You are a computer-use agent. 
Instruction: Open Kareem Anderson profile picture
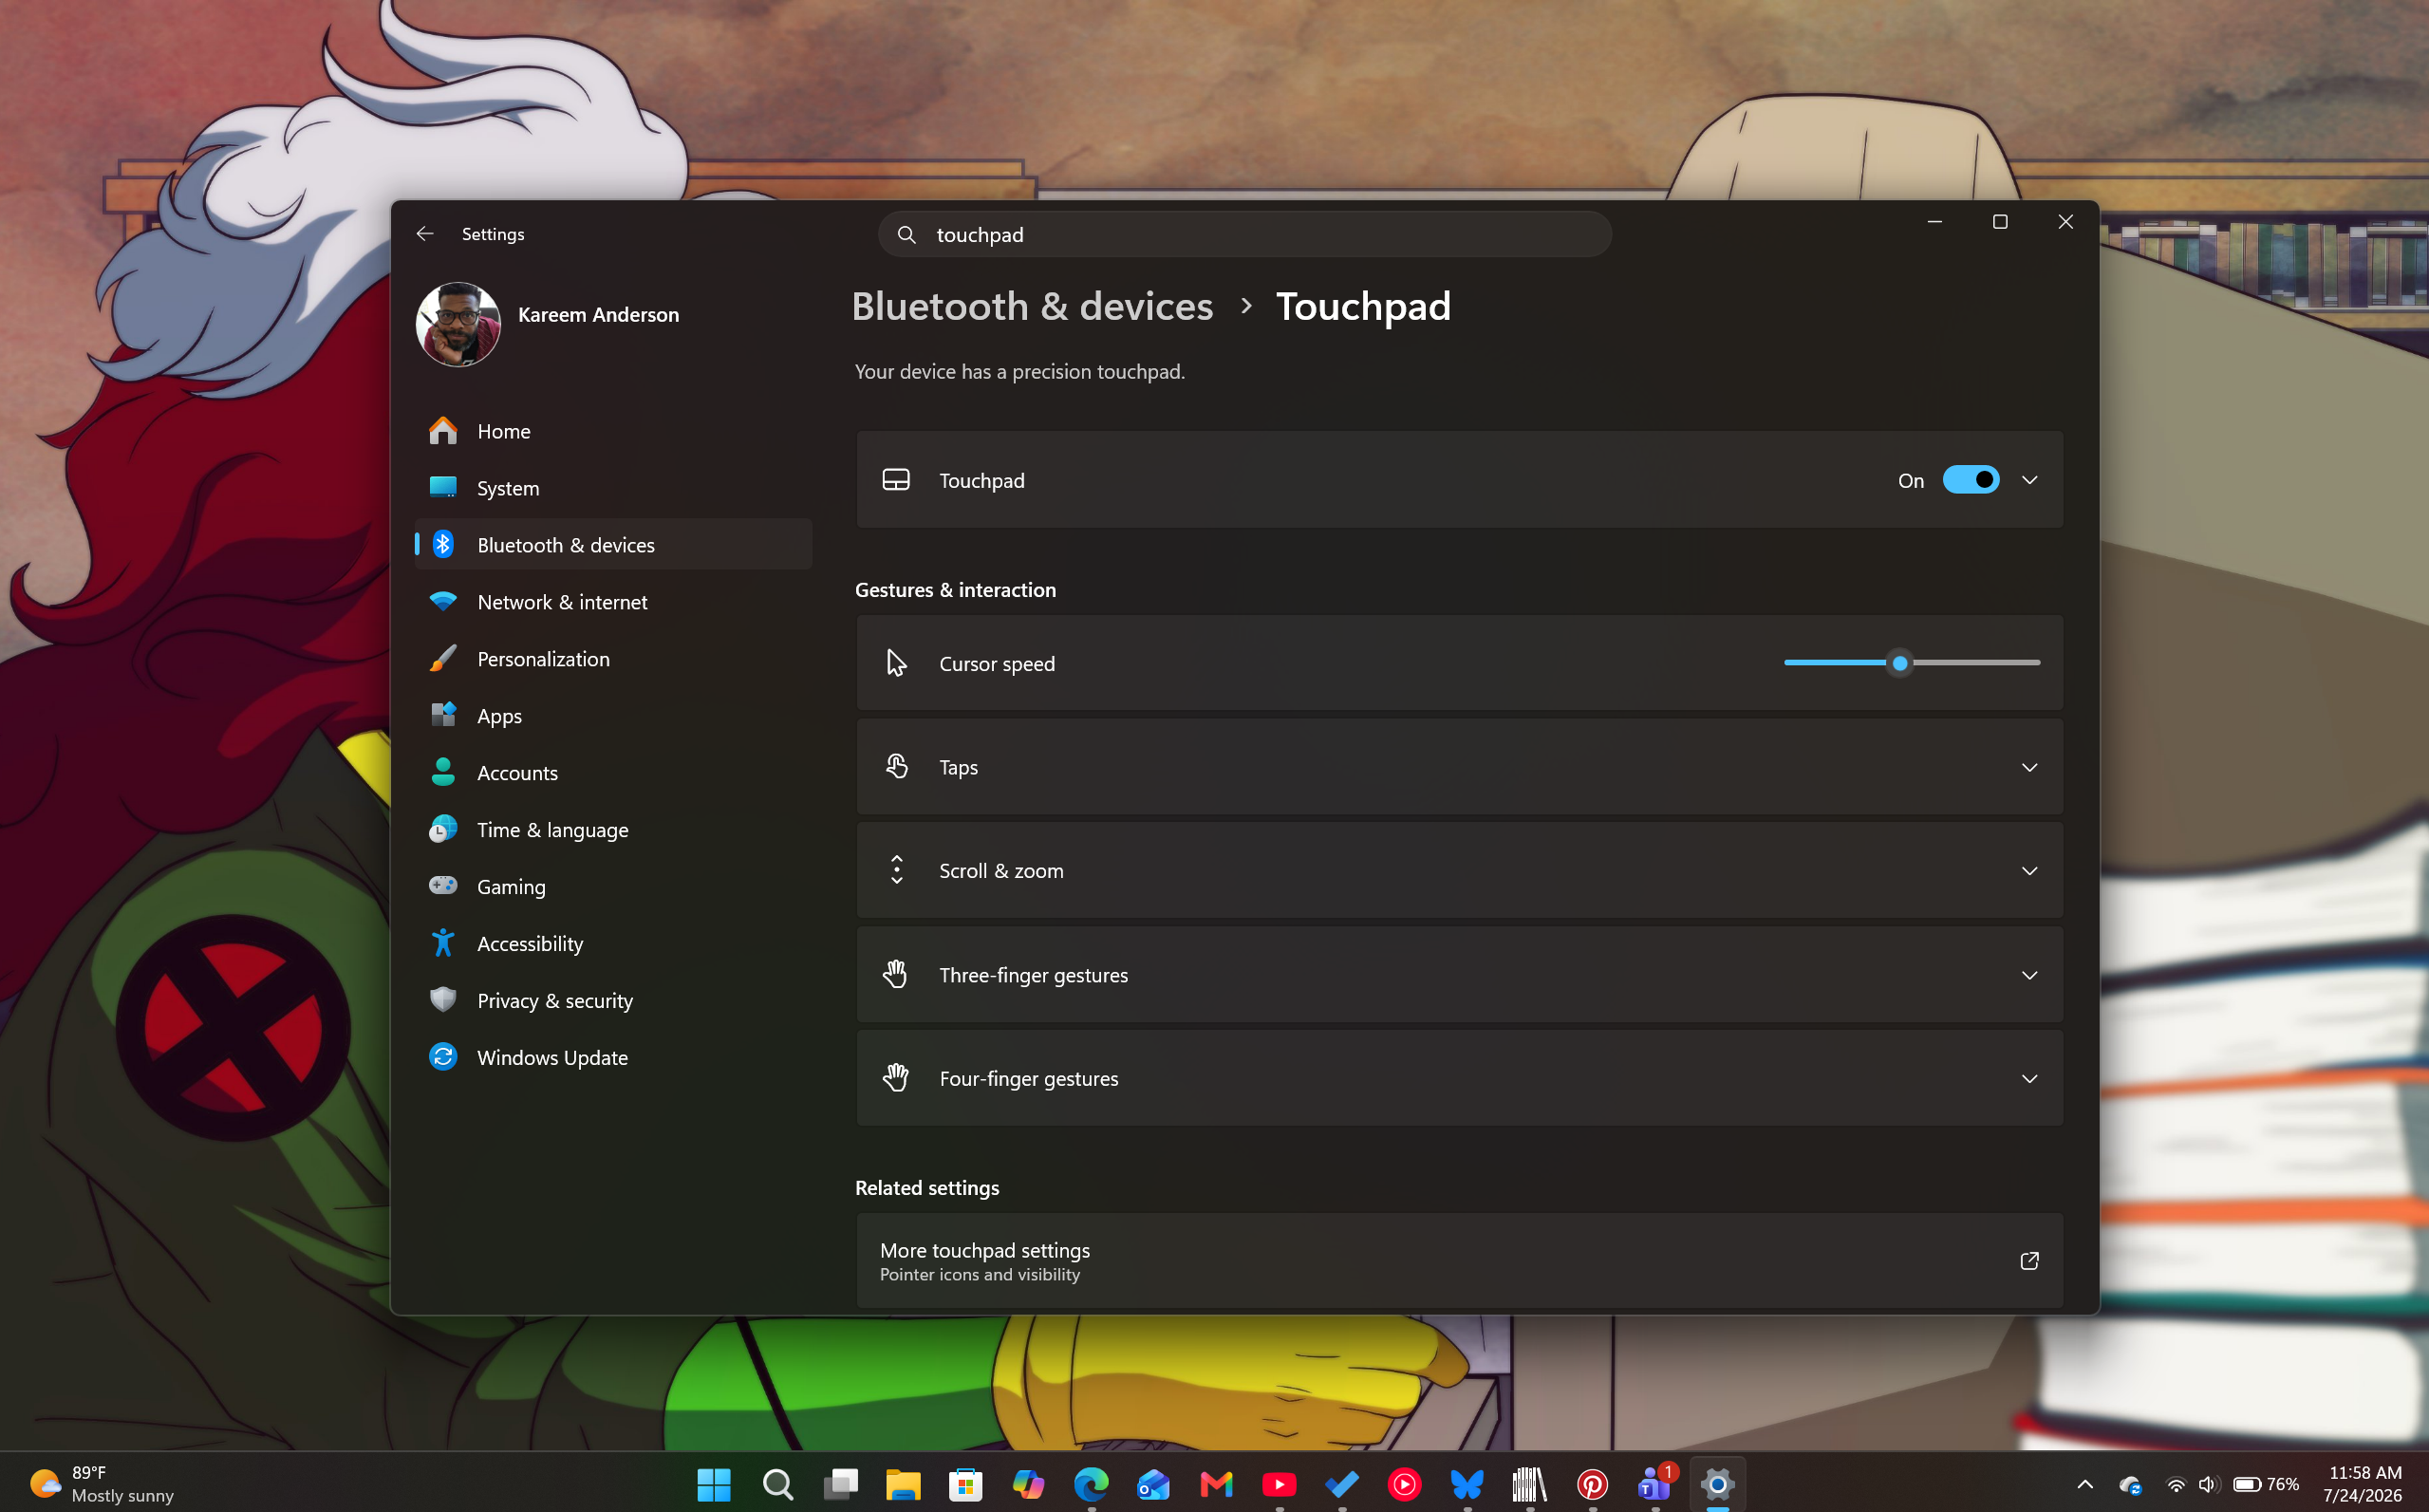pos(458,324)
